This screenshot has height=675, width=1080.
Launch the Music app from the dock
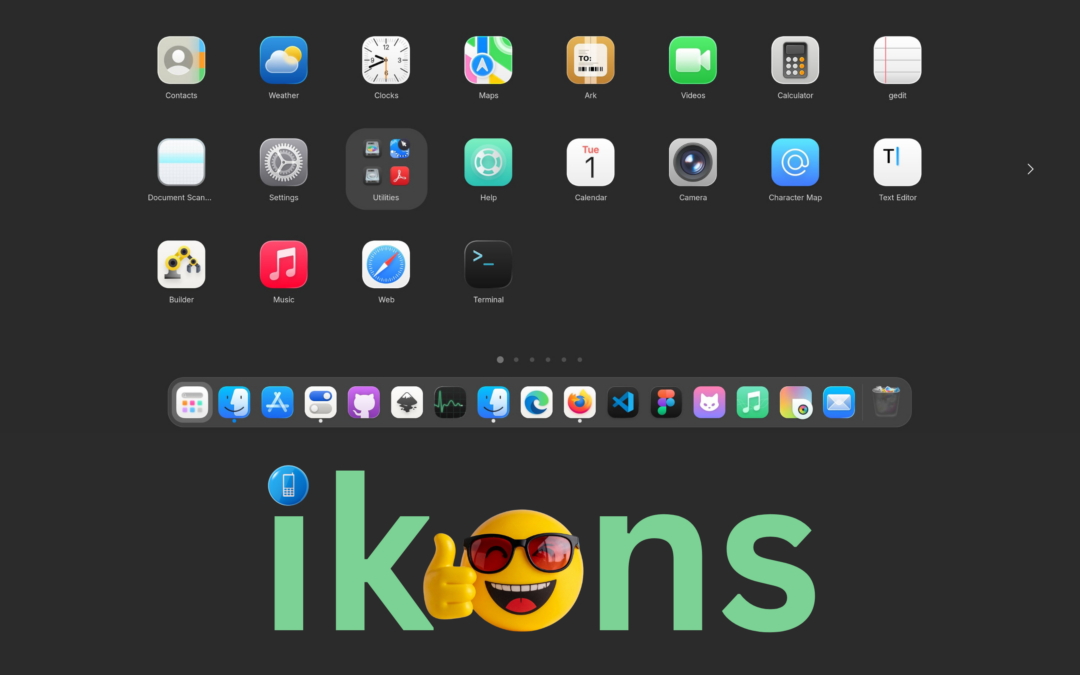tap(752, 402)
